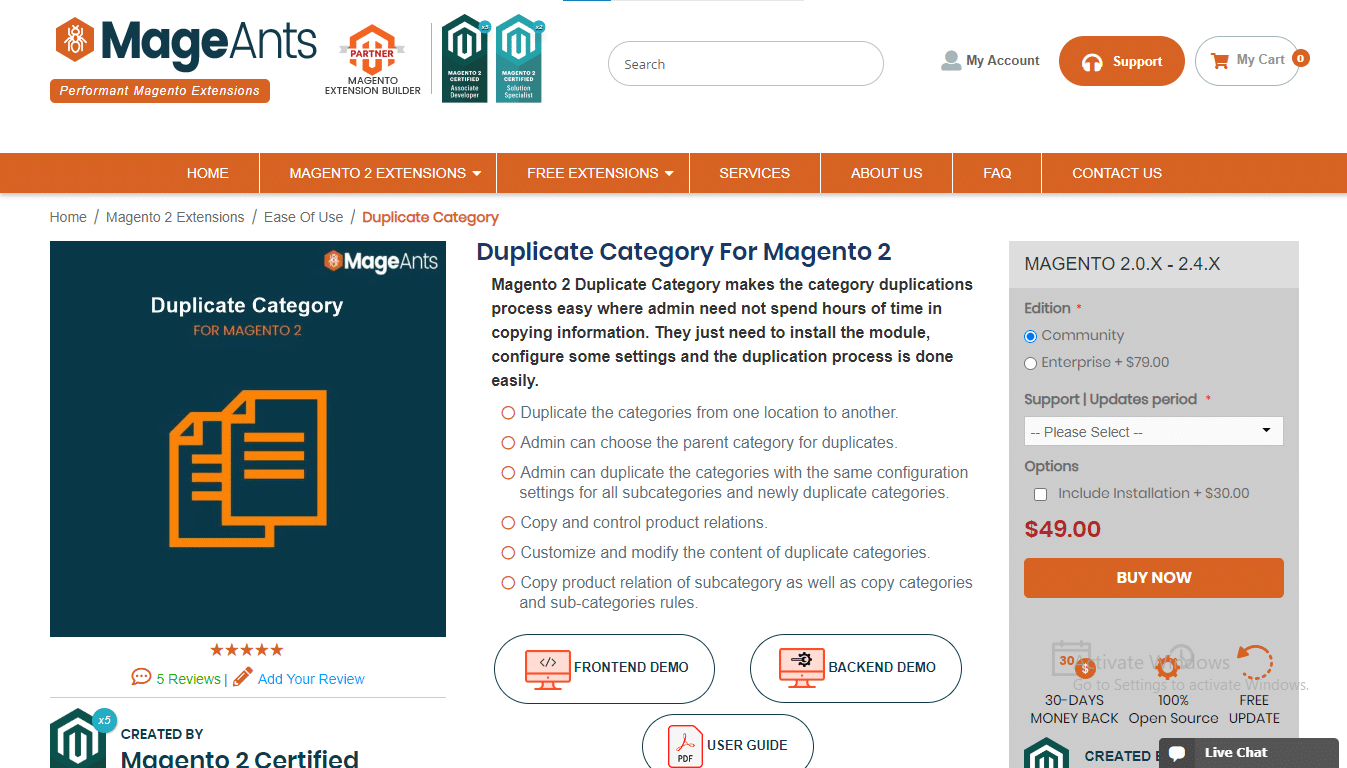The height and width of the screenshot is (768, 1347).
Task: Click the My Account user icon
Action: 951,61
